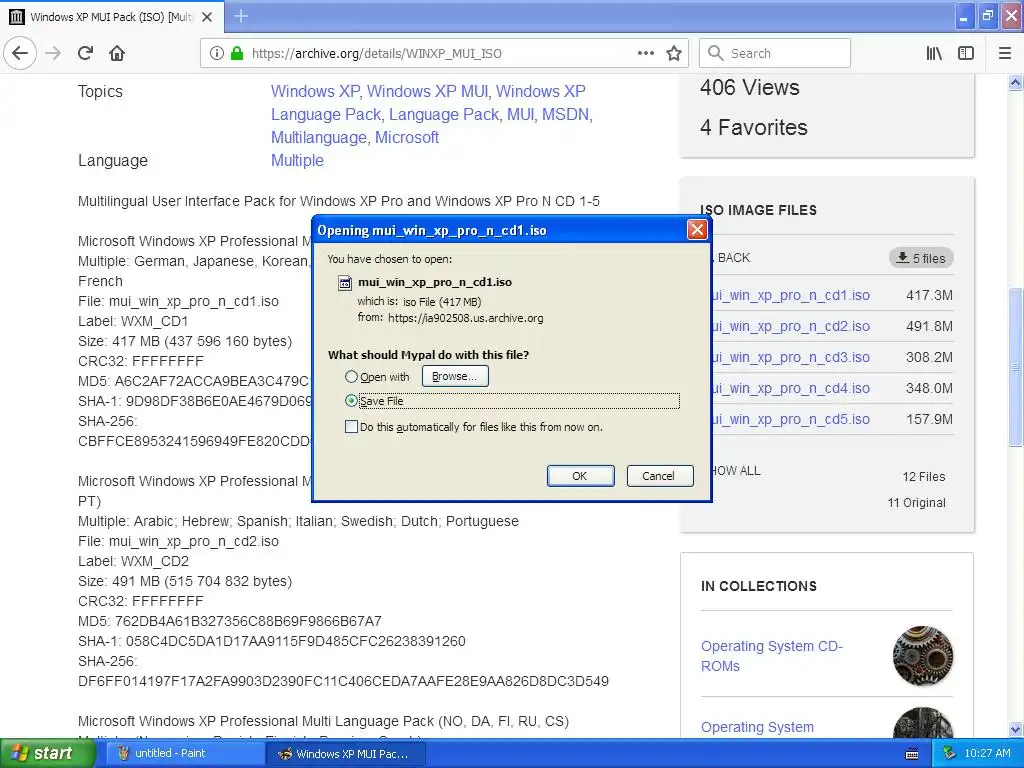The width and height of the screenshot is (1024, 768).
Task: Select the Open with radio button
Action: [351, 377]
